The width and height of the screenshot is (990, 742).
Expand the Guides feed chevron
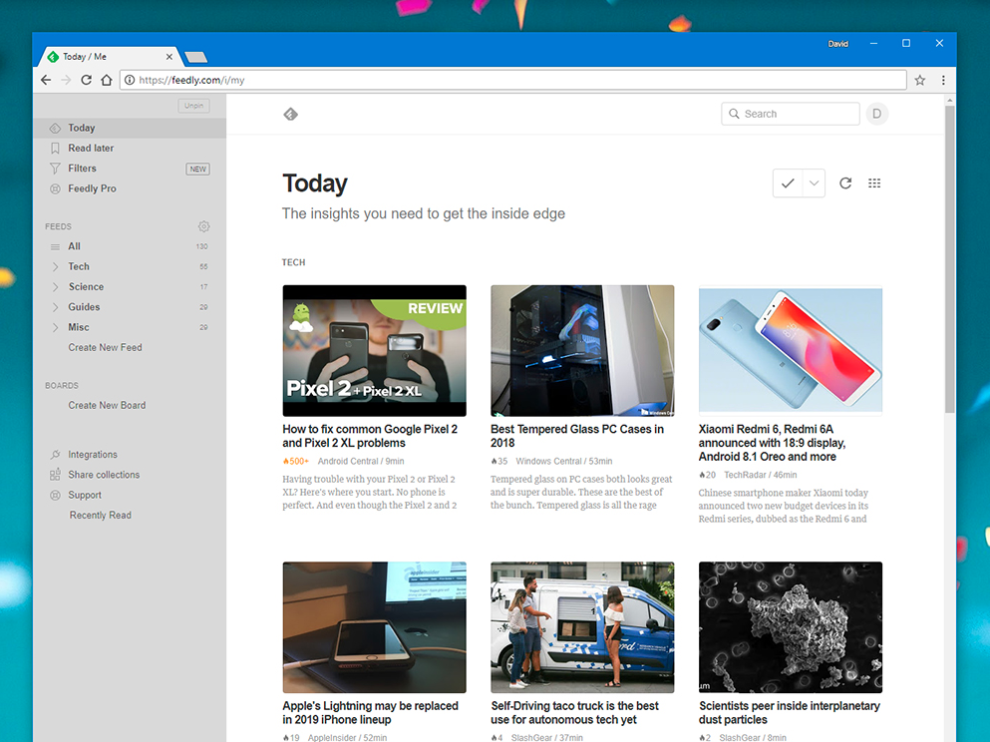pyautogui.click(x=55, y=307)
